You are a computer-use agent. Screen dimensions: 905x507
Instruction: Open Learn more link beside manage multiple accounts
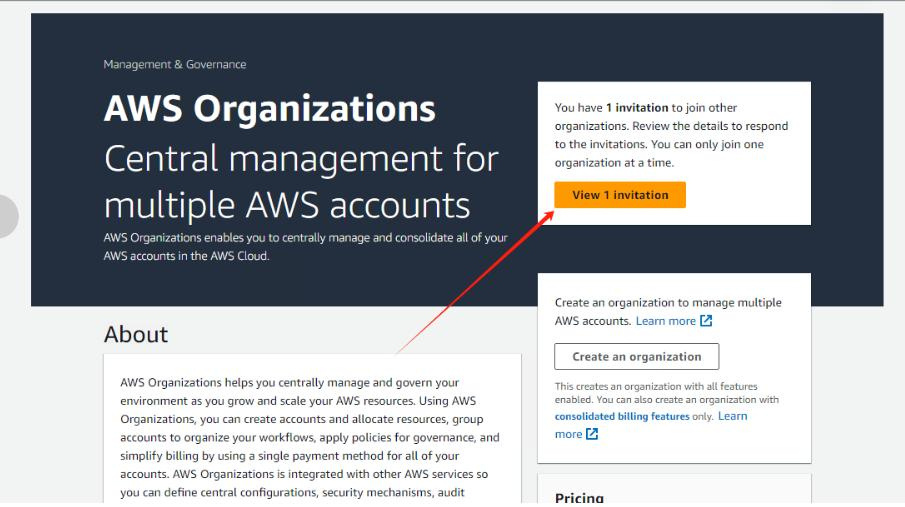[x=665, y=321]
